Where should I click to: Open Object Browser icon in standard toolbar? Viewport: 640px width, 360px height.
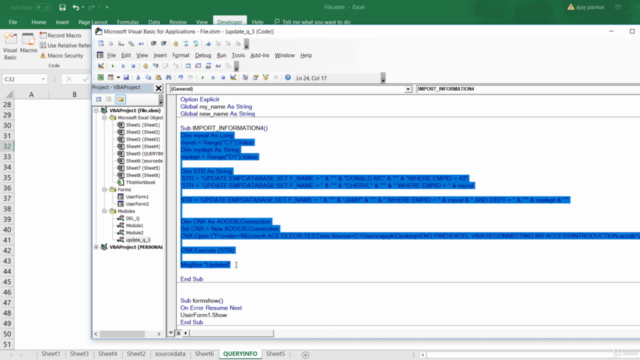[x=266, y=78]
